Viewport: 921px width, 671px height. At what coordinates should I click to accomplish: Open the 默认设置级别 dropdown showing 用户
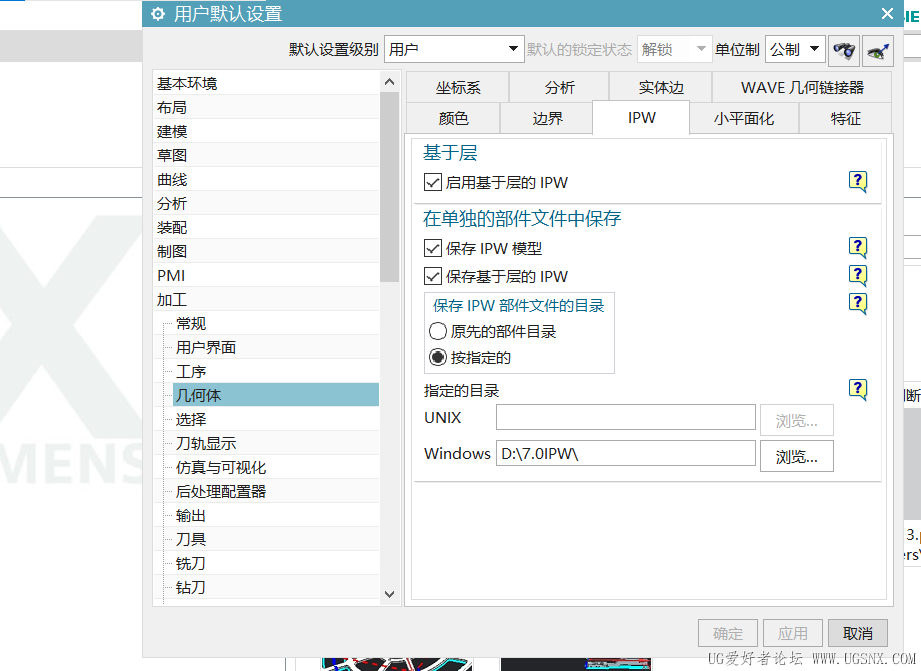click(x=453, y=49)
